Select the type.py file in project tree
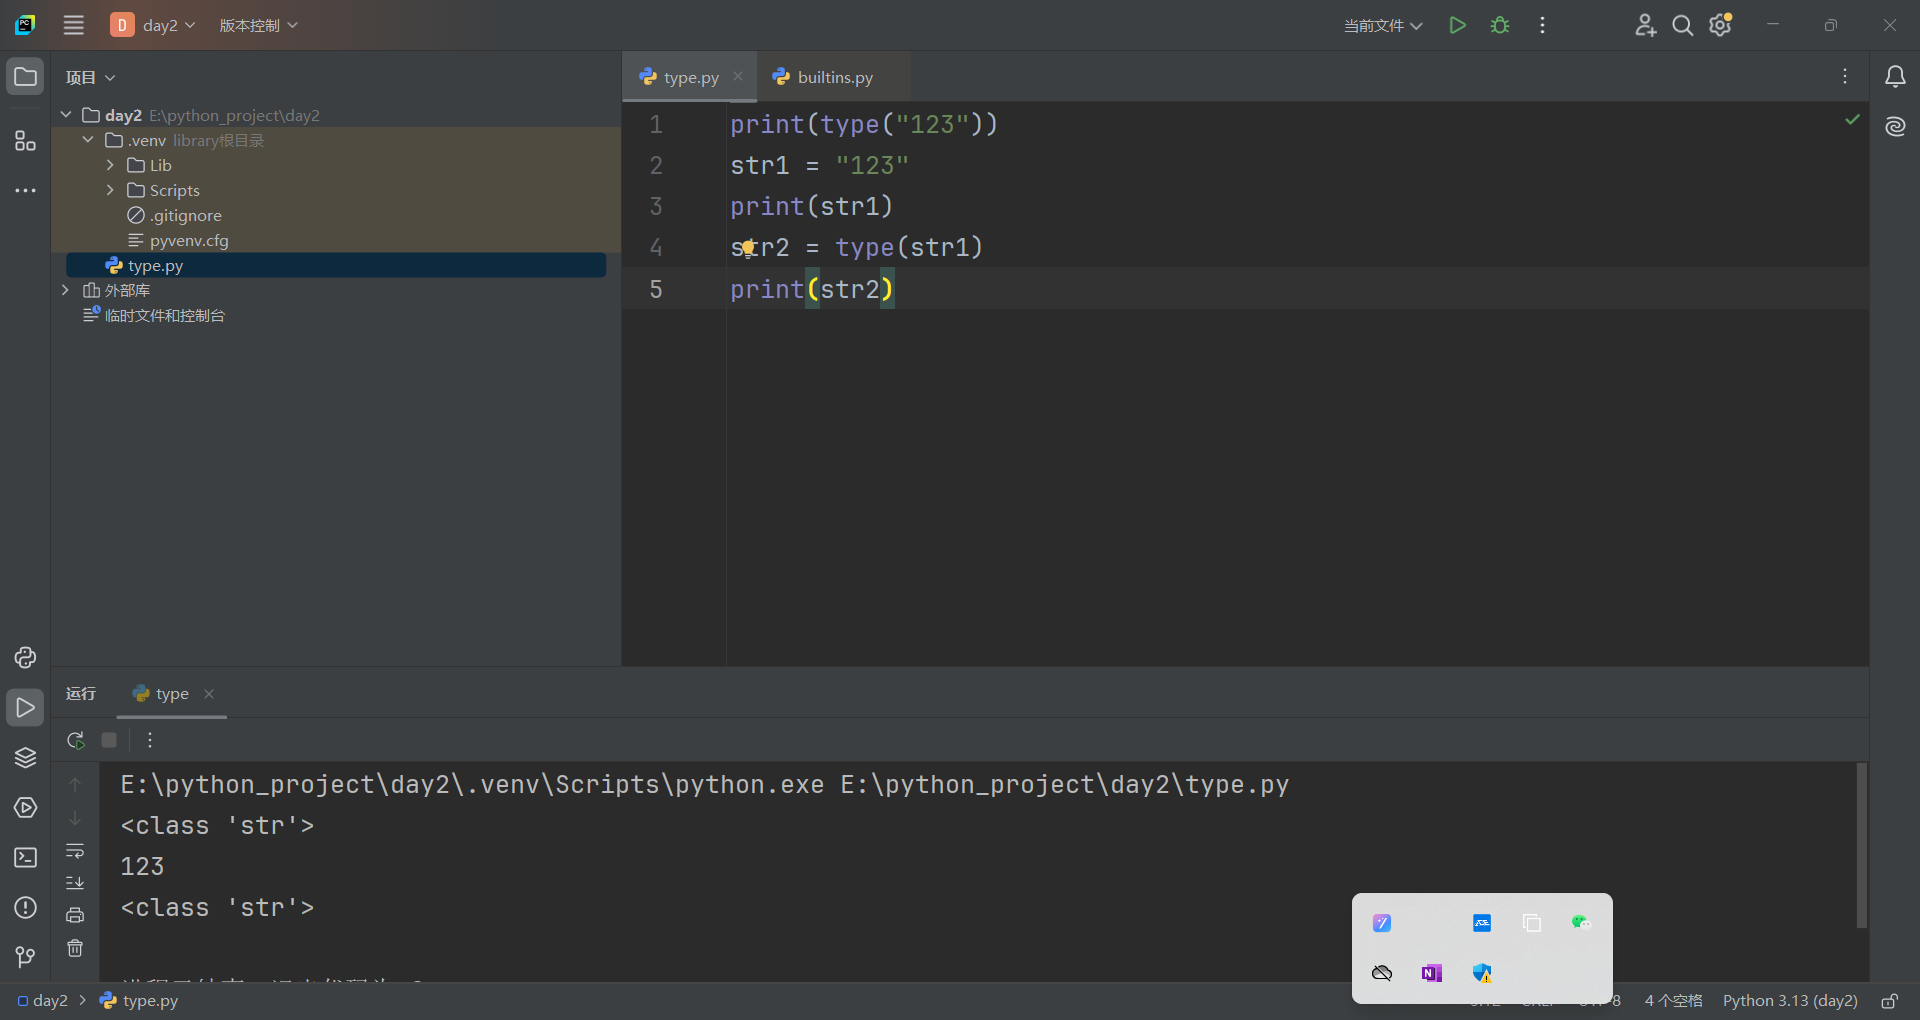The image size is (1920, 1020). (156, 265)
